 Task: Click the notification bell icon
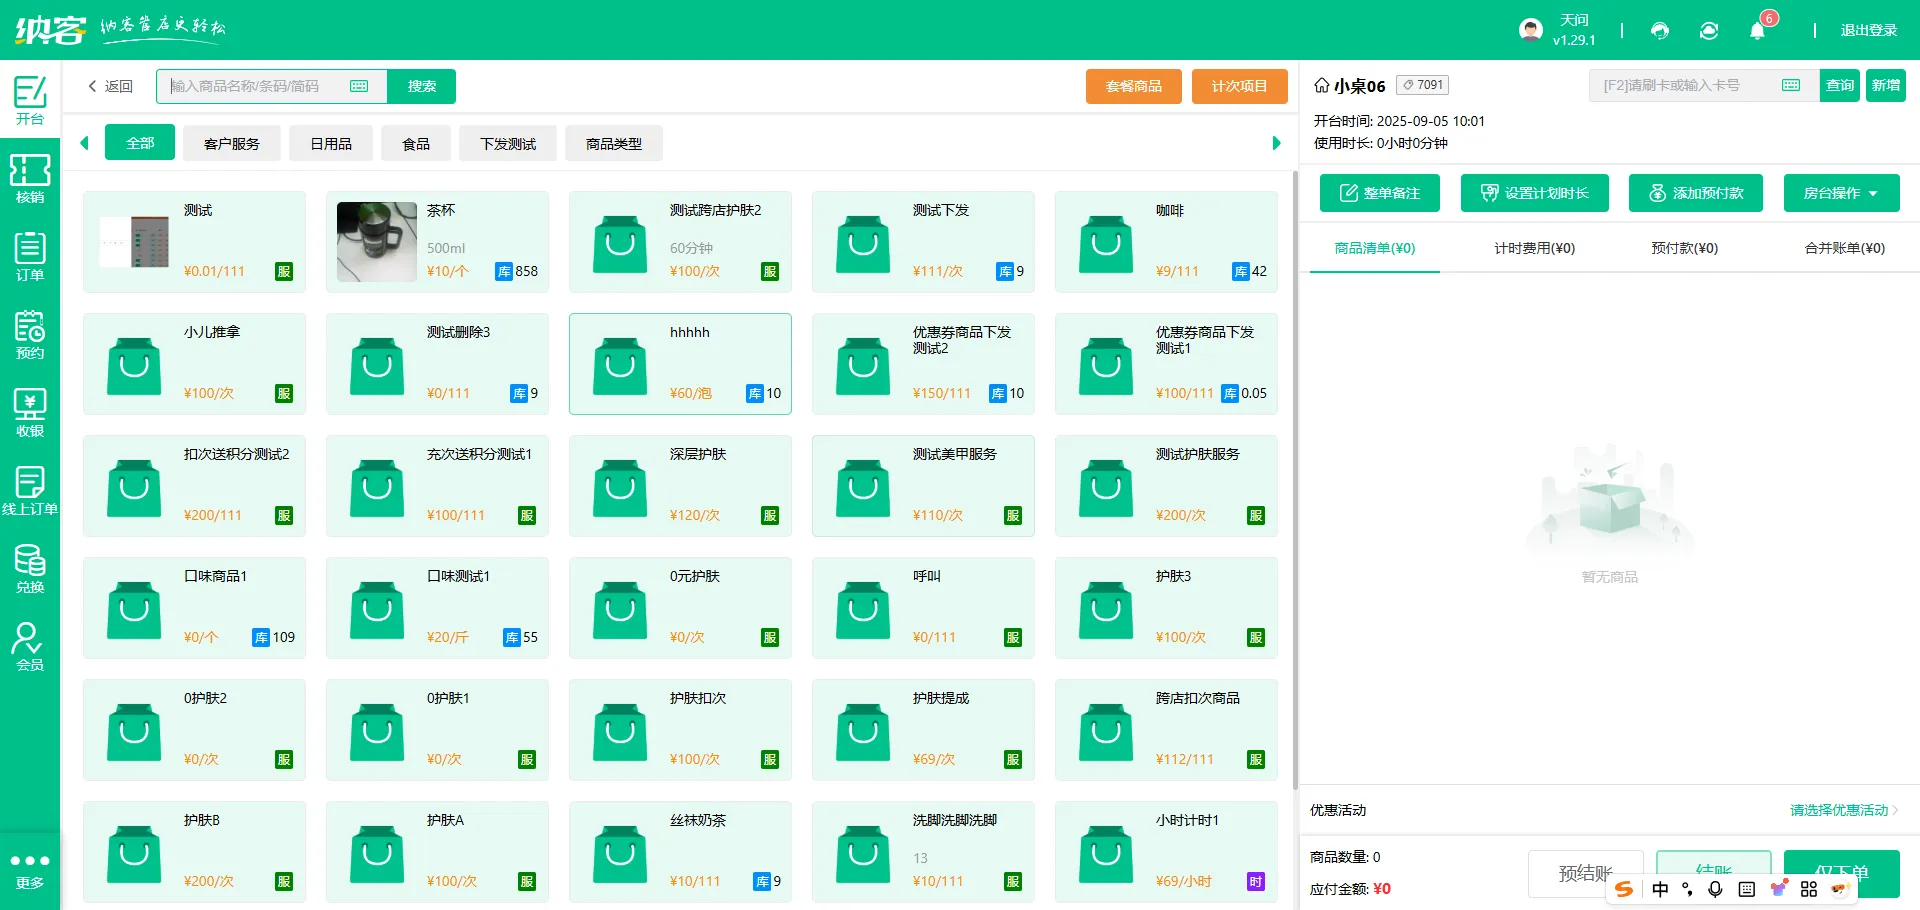1757,31
